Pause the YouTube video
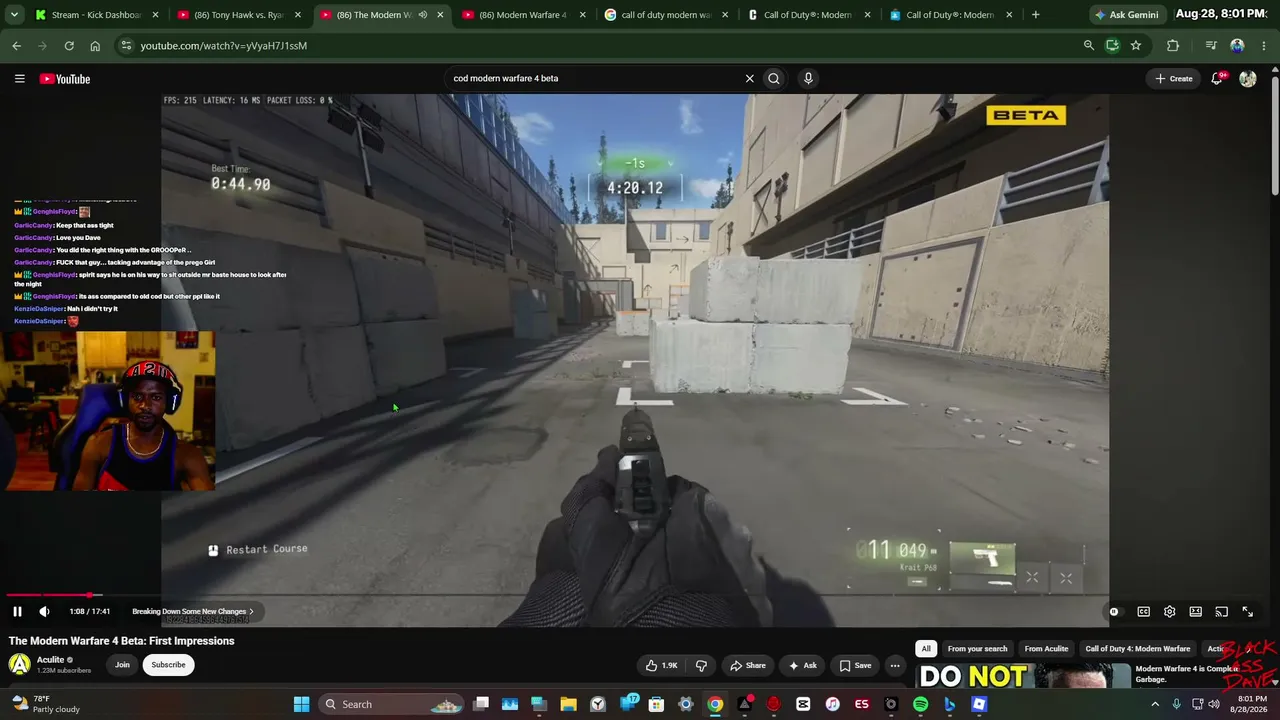The width and height of the screenshot is (1280, 720). (17, 611)
